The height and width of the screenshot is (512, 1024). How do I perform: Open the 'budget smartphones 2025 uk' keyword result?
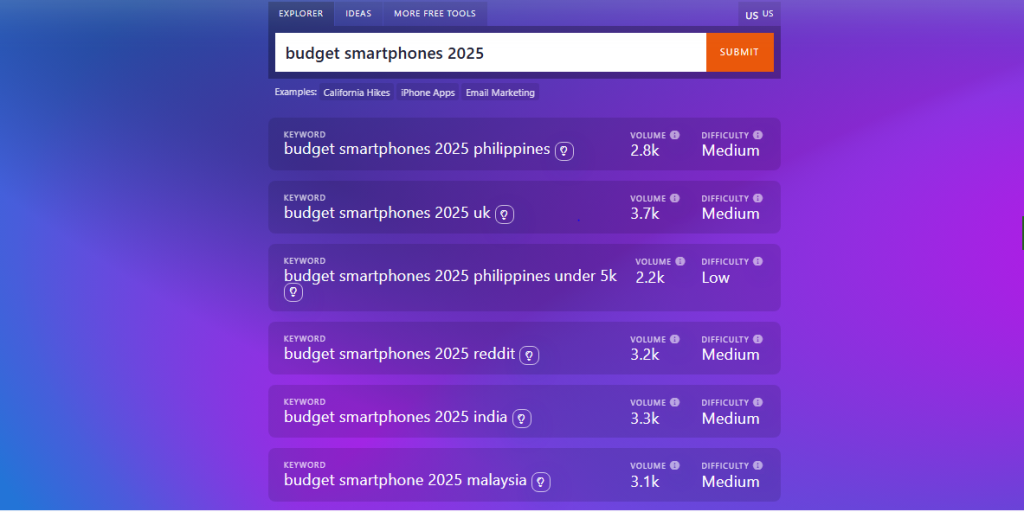tap(387, 213)
